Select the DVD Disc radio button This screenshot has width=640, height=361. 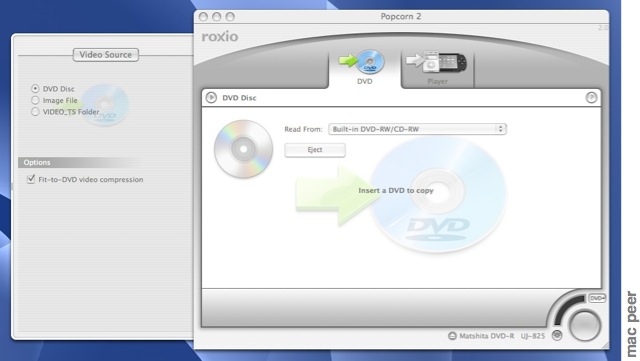[35, 89]
